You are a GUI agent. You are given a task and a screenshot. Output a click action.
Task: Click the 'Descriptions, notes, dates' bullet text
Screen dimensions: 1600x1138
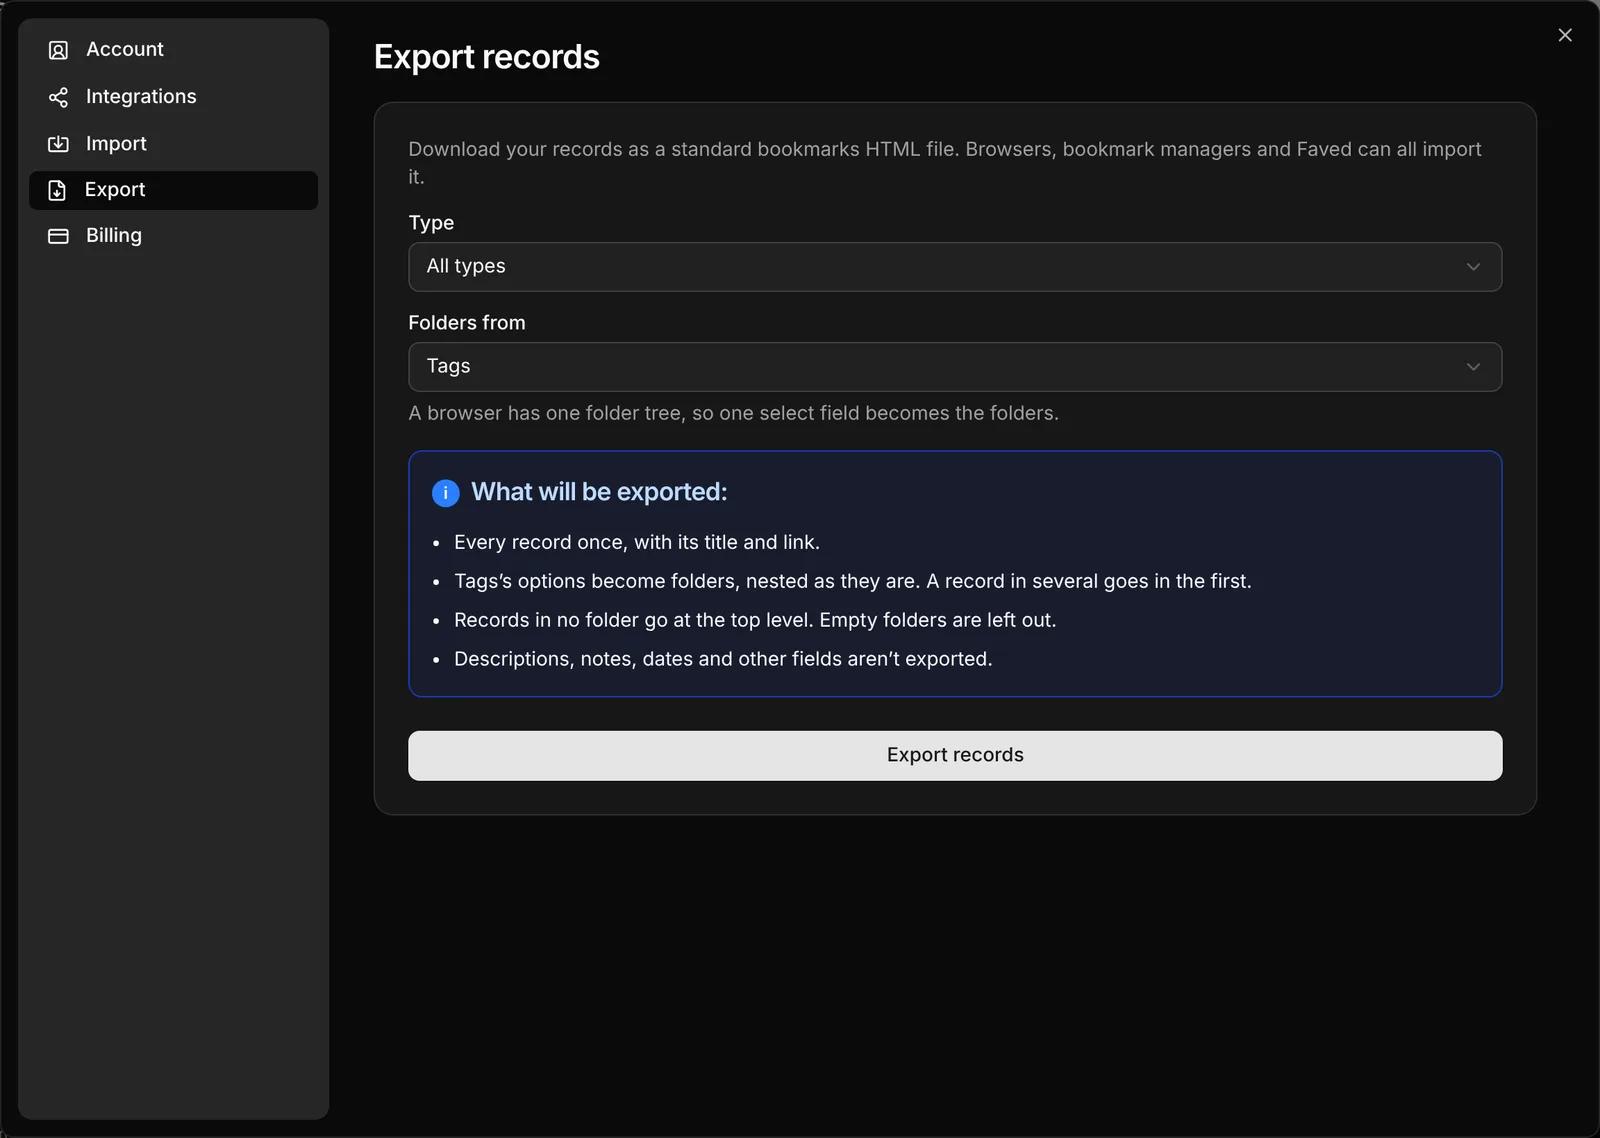click(723, 659)
